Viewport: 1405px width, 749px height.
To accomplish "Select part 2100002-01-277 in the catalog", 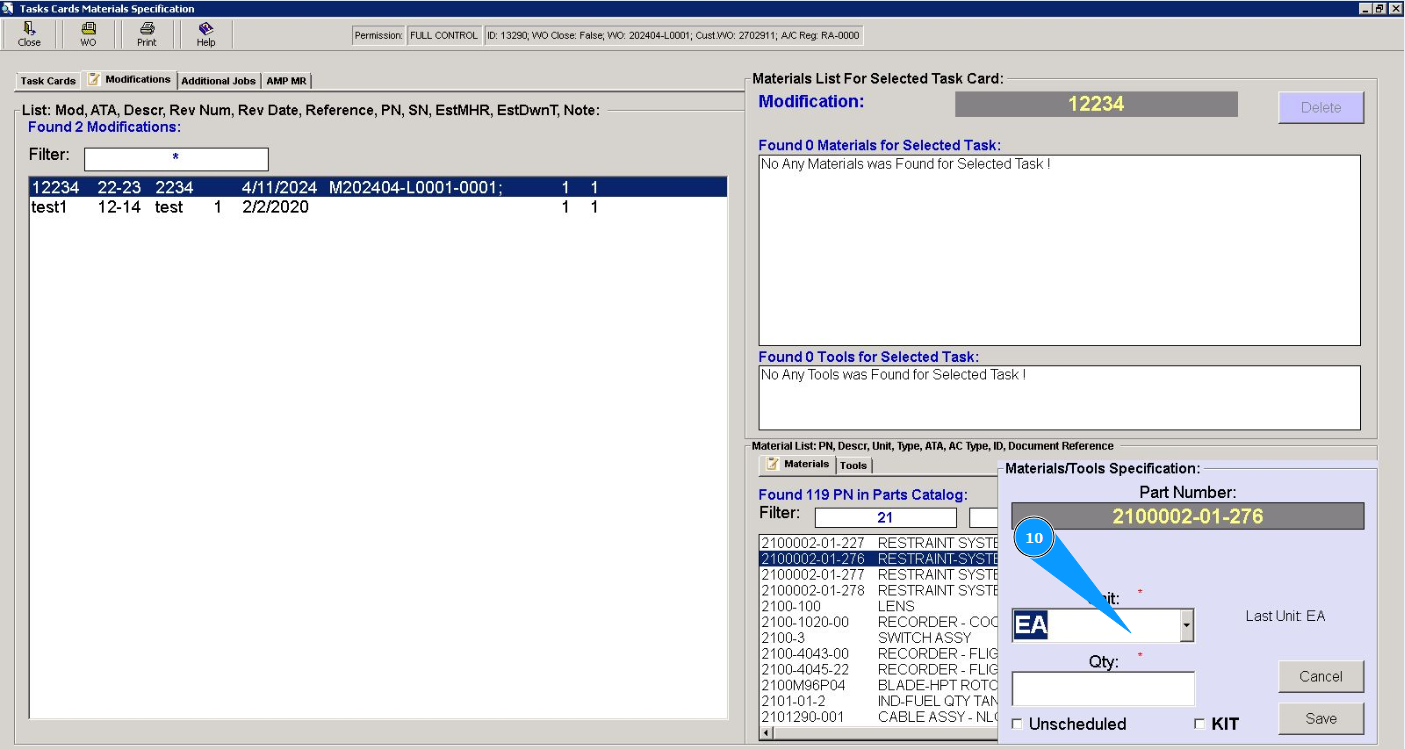I will tap(879, 575).
